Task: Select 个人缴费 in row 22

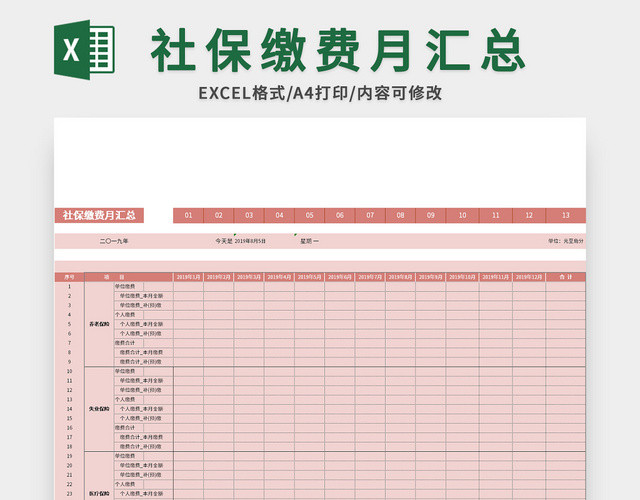Action: [125, 484]
